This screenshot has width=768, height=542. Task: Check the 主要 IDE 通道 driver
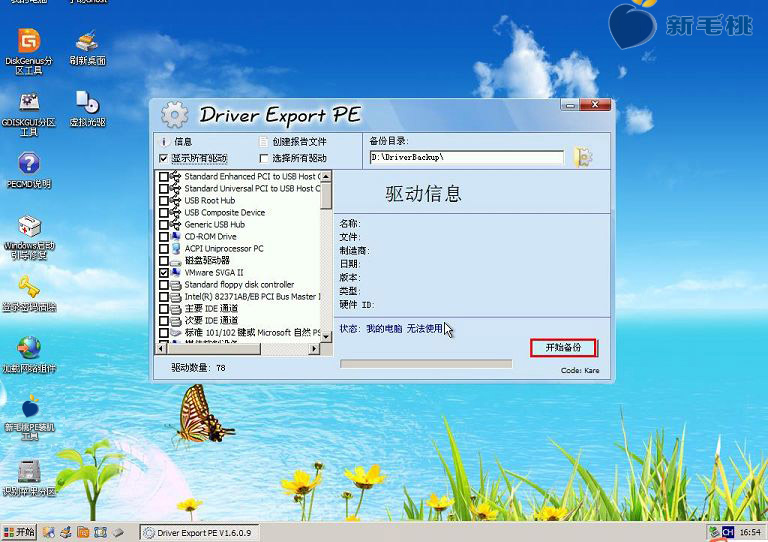click(164, 308)
